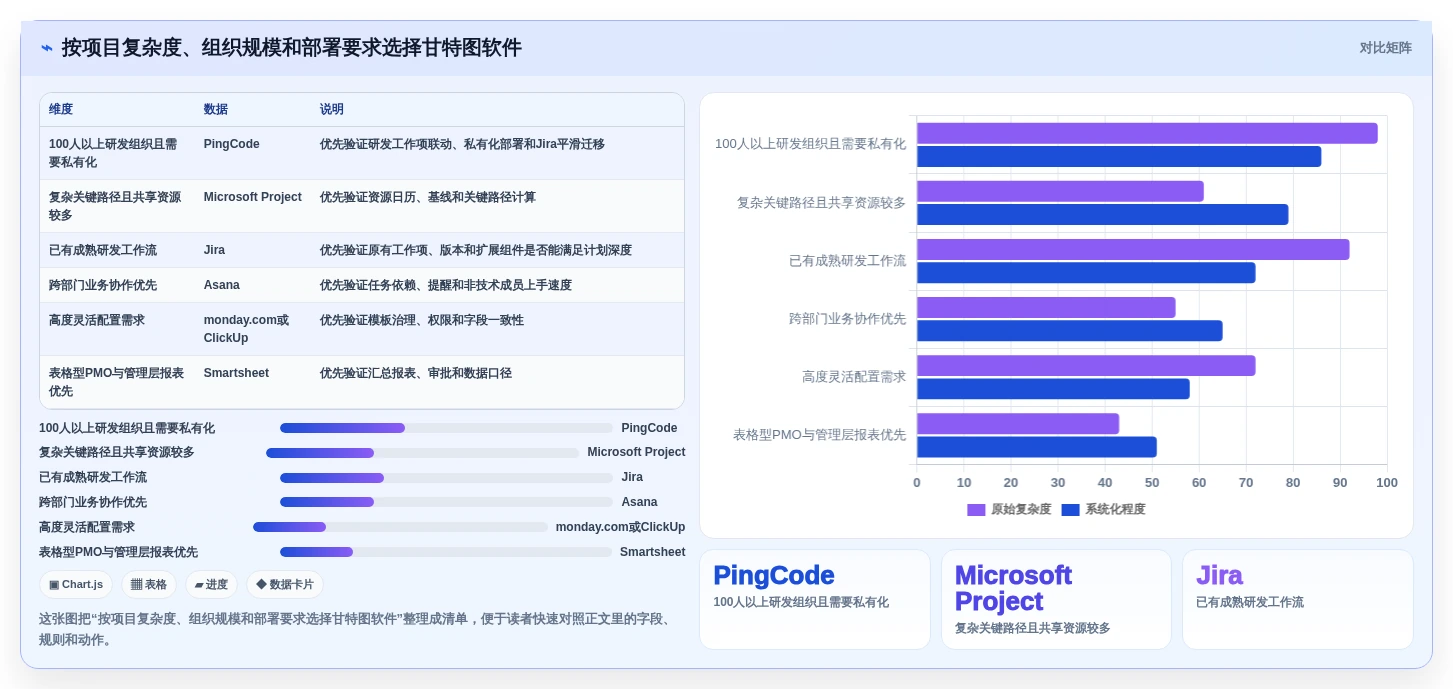Open the Microsoft Project data card

[x=1056, y=599]
